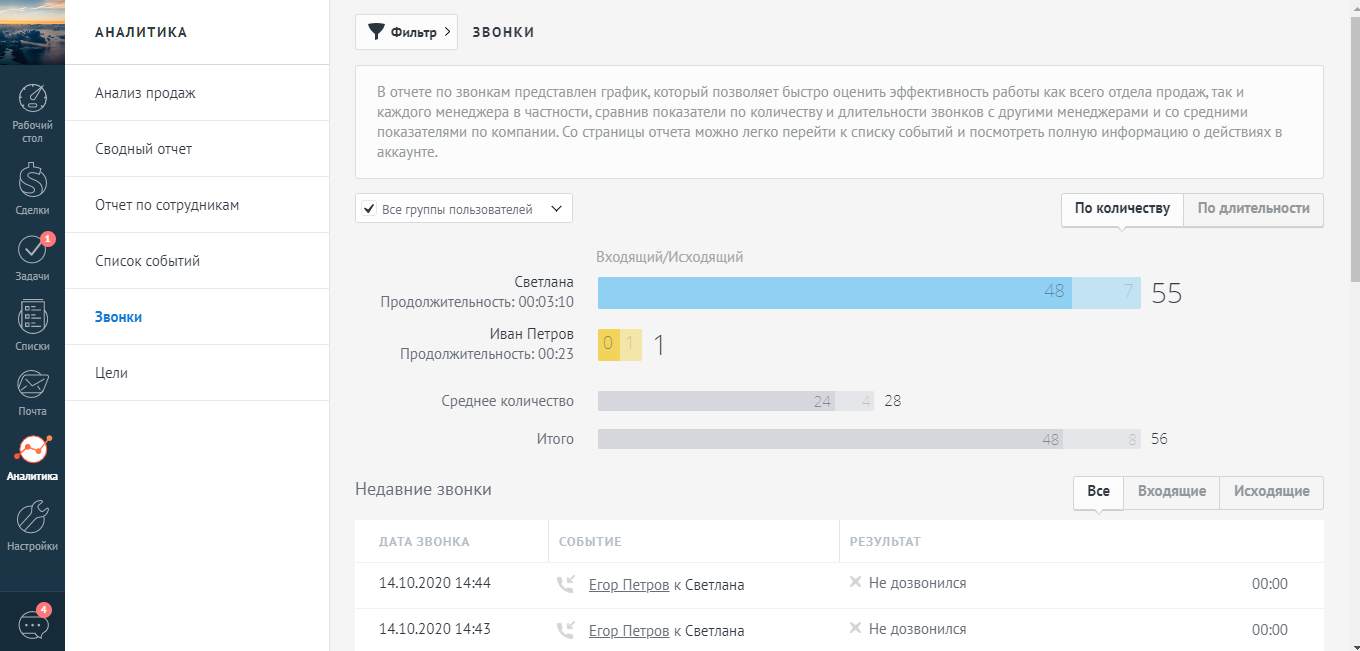
Task: Open Анализ продаж in the analytics menu
Action: 145,93
